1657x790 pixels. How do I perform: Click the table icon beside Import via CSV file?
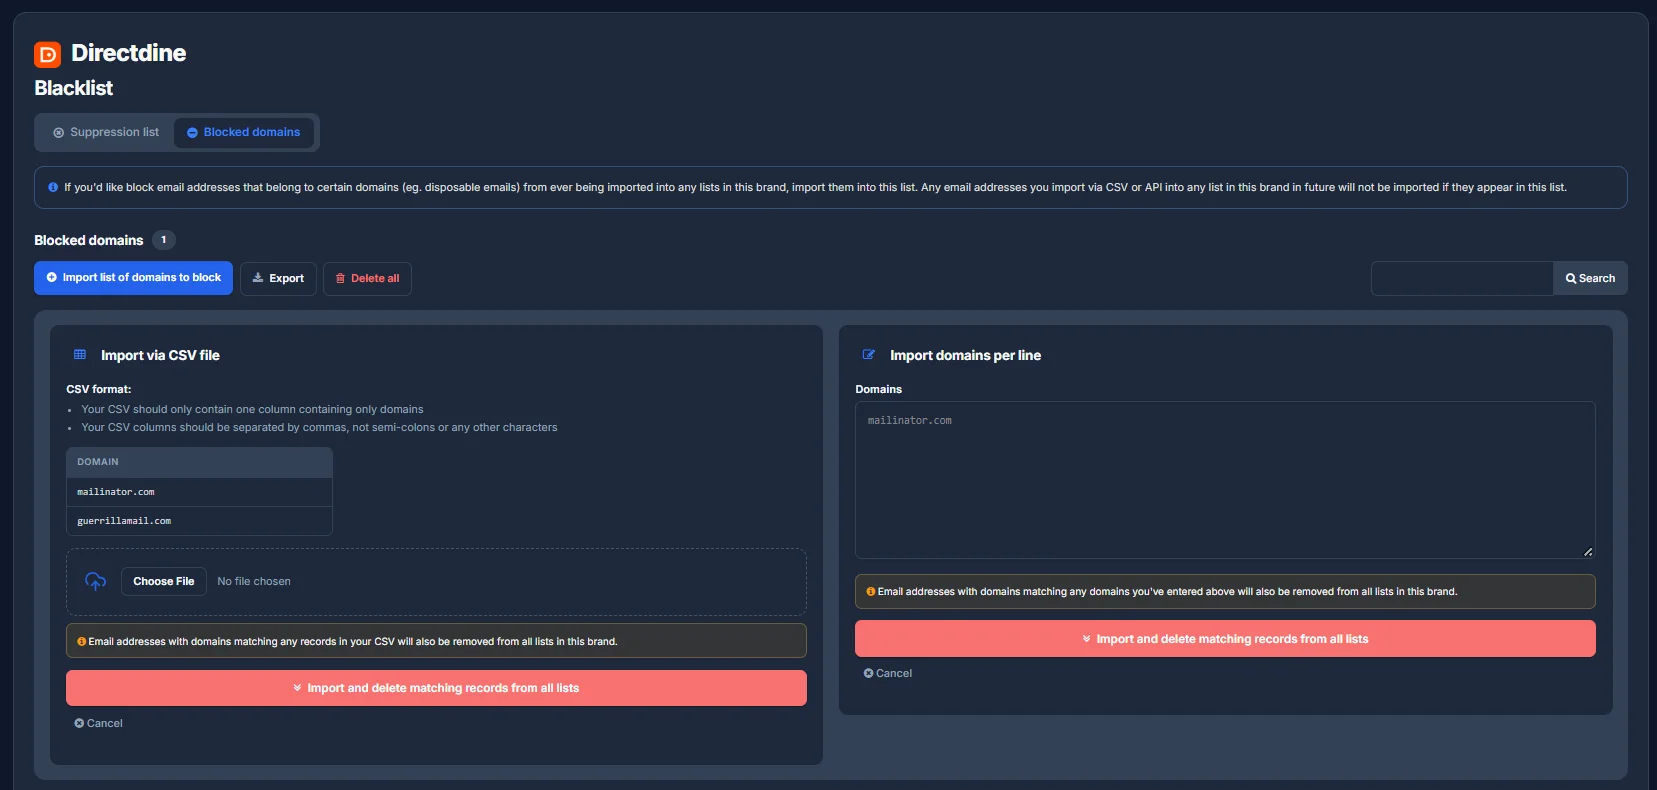(80, 355)
